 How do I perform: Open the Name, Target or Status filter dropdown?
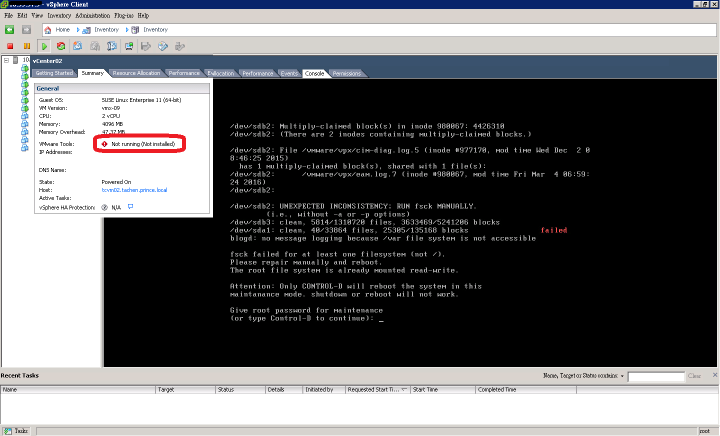(x=622, y=376)
